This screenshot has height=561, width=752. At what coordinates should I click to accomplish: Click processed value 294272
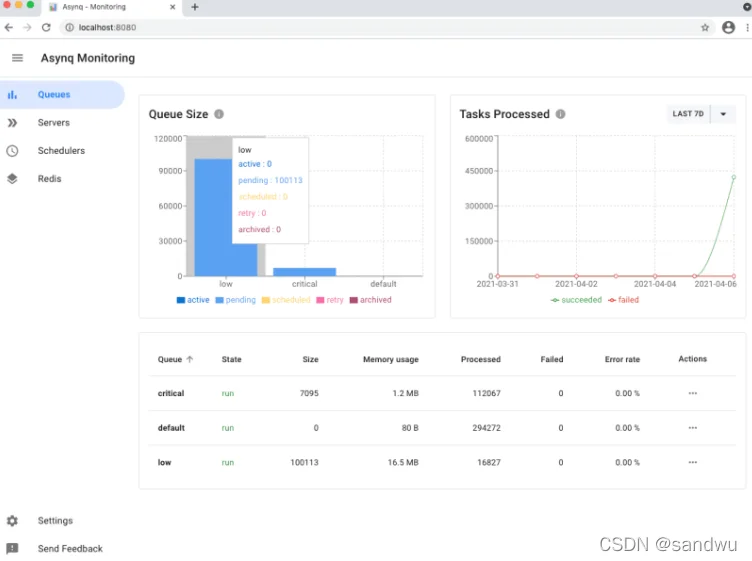[x=486, y=428]
